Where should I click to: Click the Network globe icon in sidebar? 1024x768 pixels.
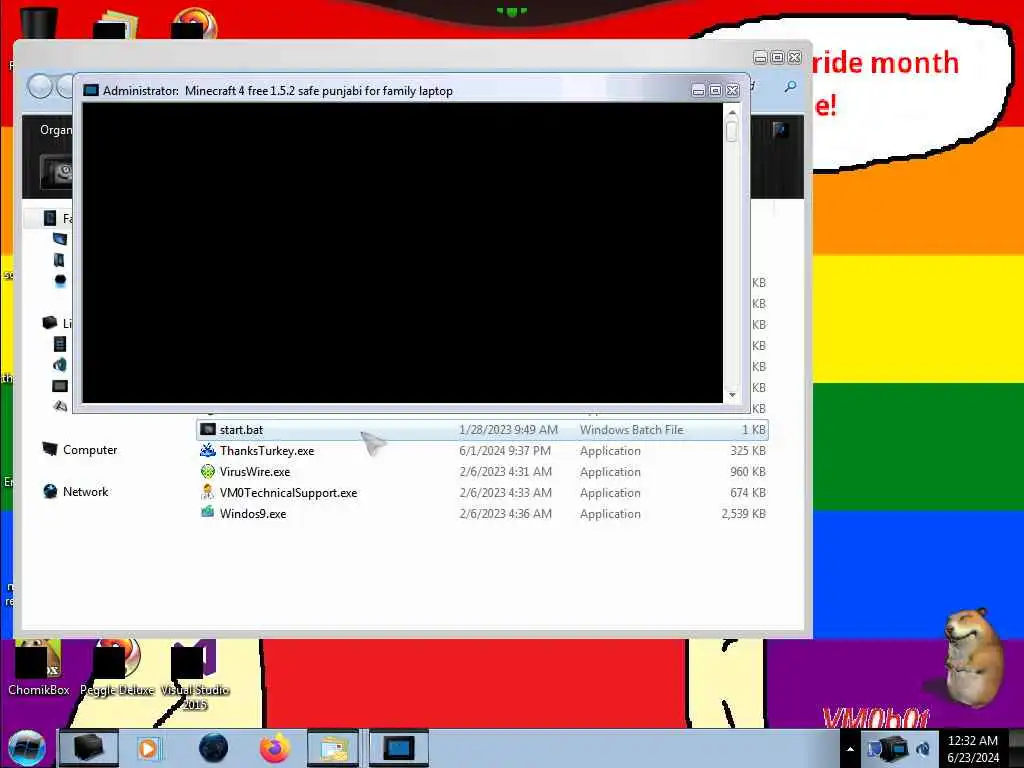pos(50,491)
